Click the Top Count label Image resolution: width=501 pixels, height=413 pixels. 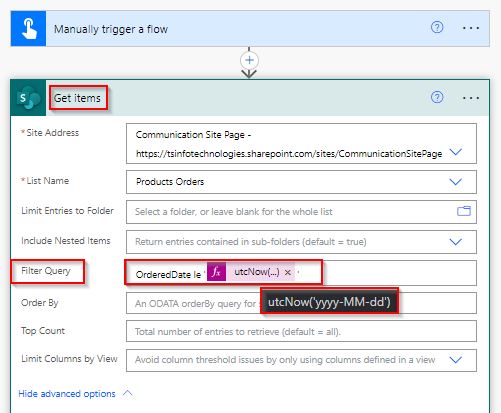pyautogui.click(x=43, y=331)
